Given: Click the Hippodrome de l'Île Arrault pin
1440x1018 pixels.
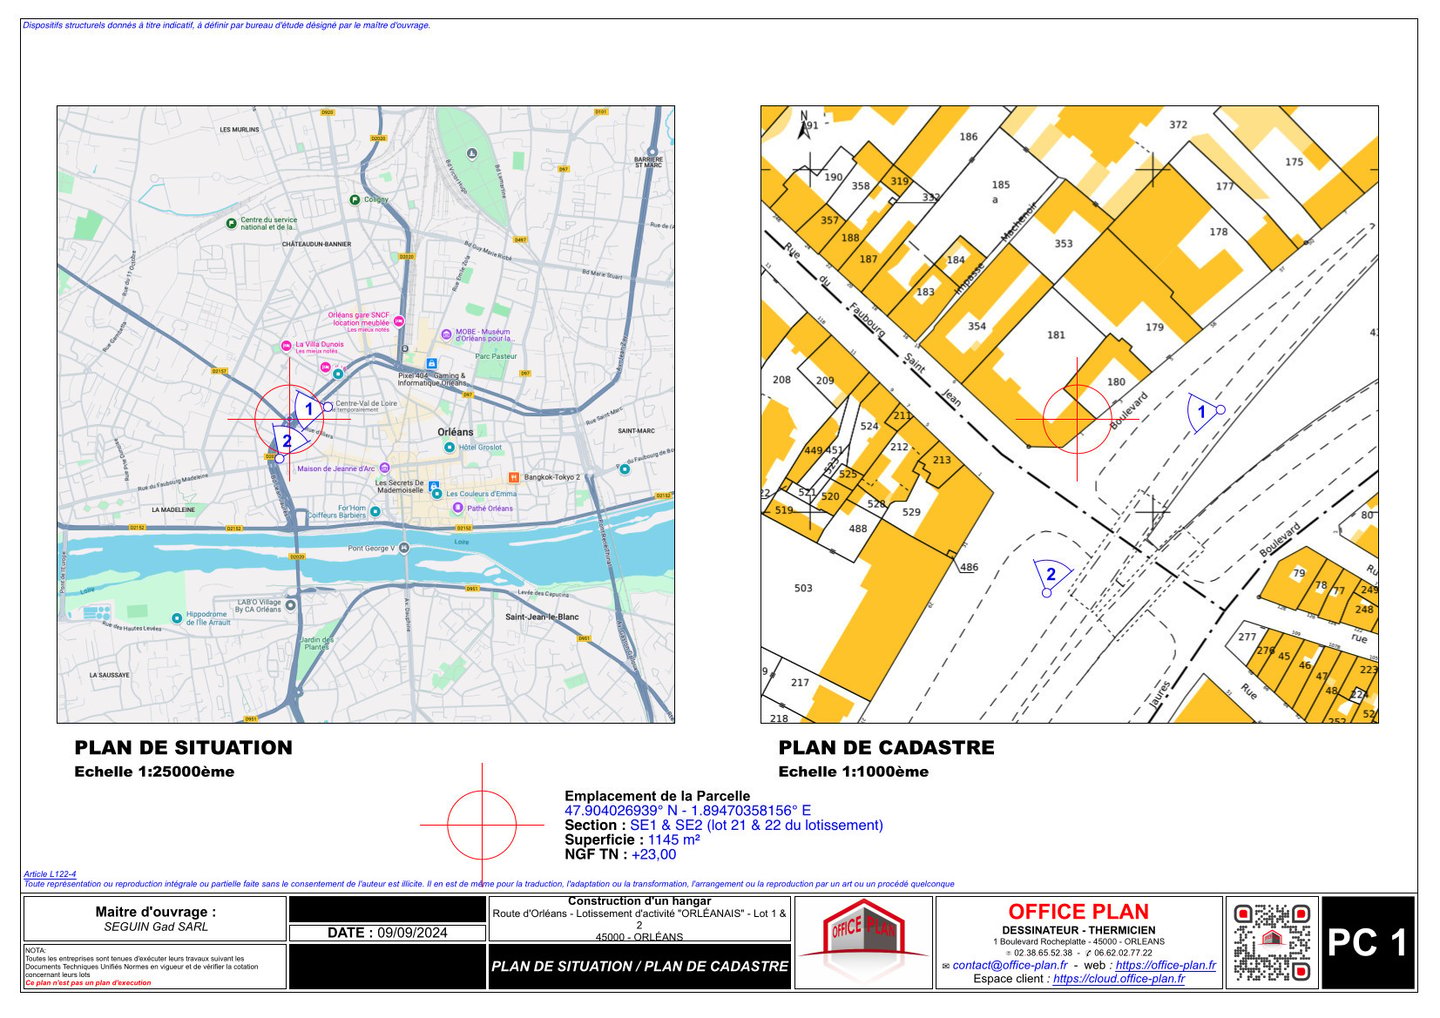Looking at the screenshot, I should tap(177, 618).
